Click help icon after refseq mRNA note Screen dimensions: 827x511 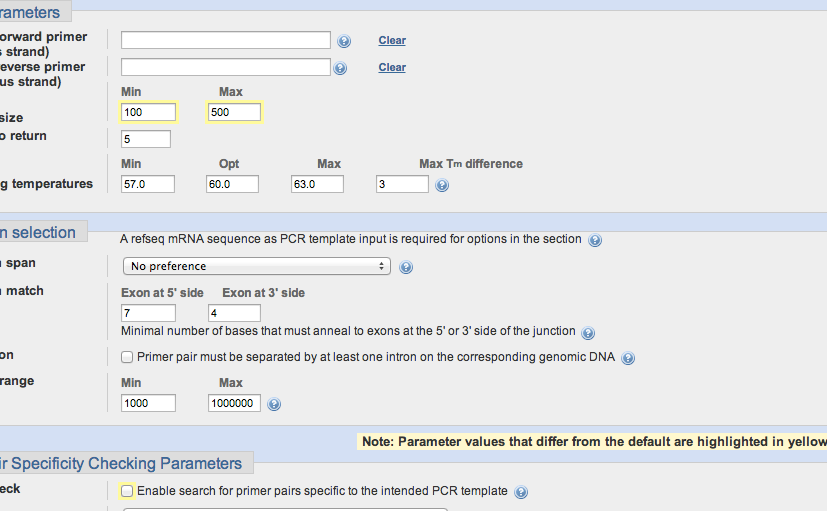click(595, 240)
